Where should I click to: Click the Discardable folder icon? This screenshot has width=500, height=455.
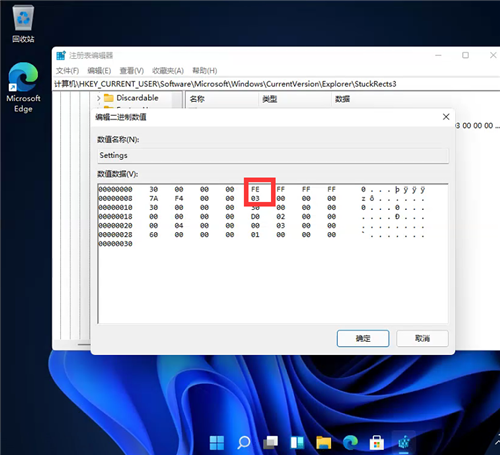[109, 98]
